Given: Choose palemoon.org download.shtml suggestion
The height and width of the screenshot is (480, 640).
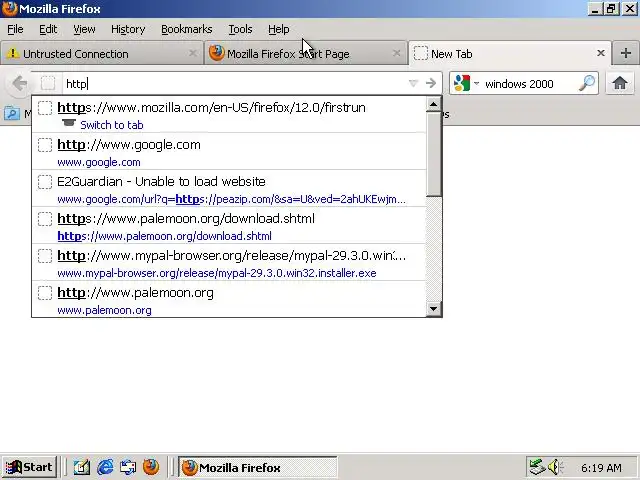Looking at the screenshot, I should [229, 226].
